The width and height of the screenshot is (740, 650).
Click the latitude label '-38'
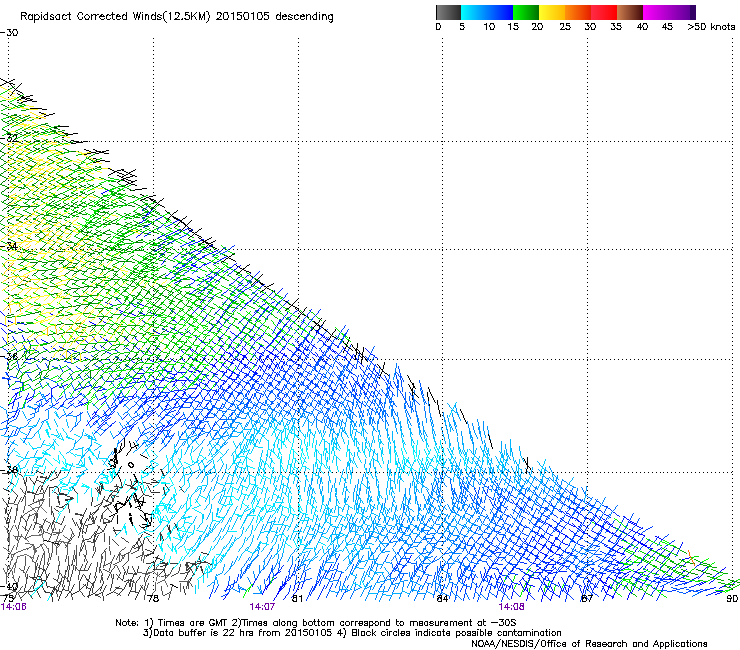9,470
